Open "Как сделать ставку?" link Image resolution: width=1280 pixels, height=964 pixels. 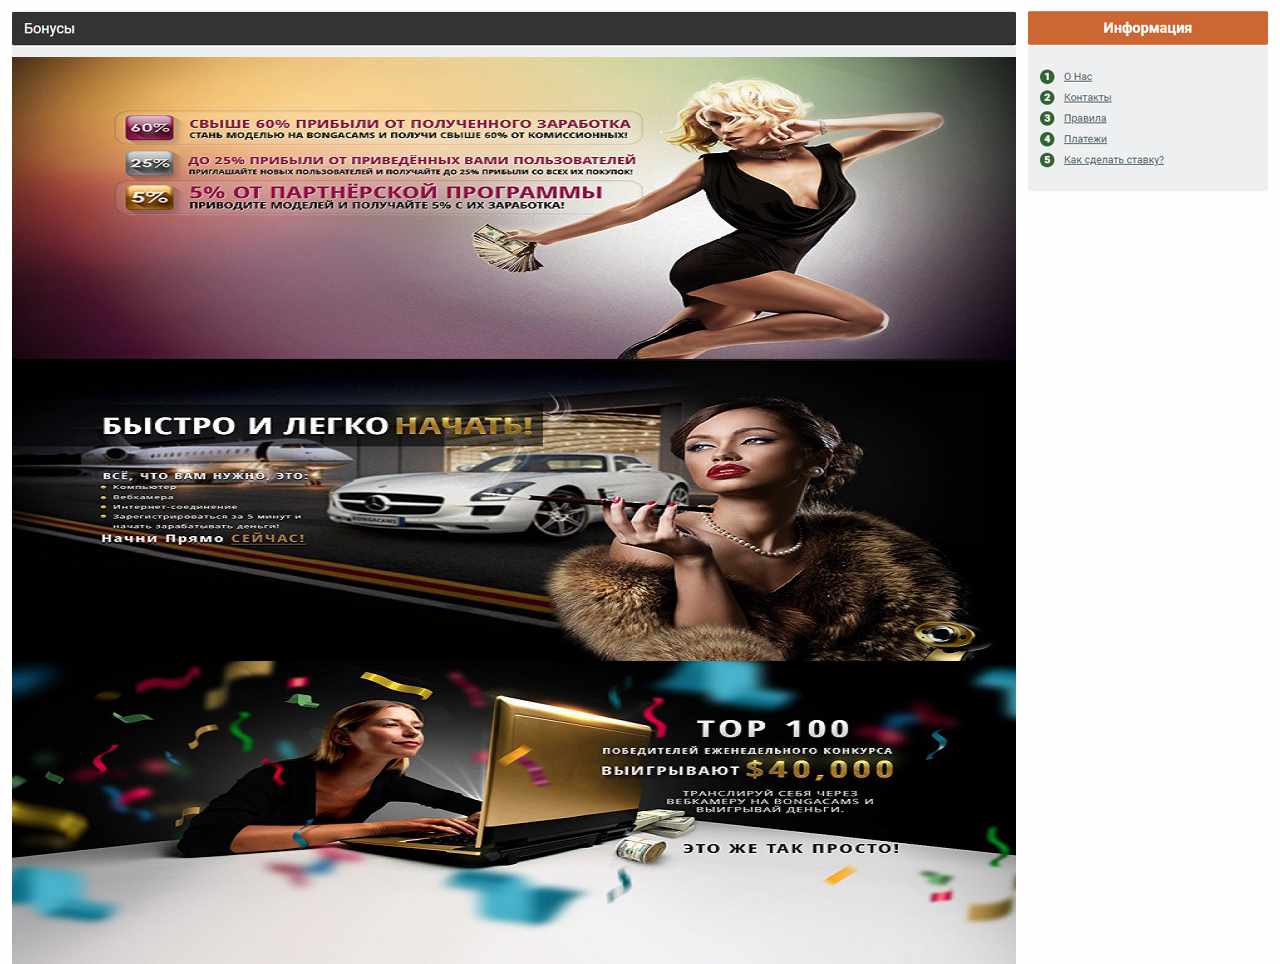coord(1114,160)
